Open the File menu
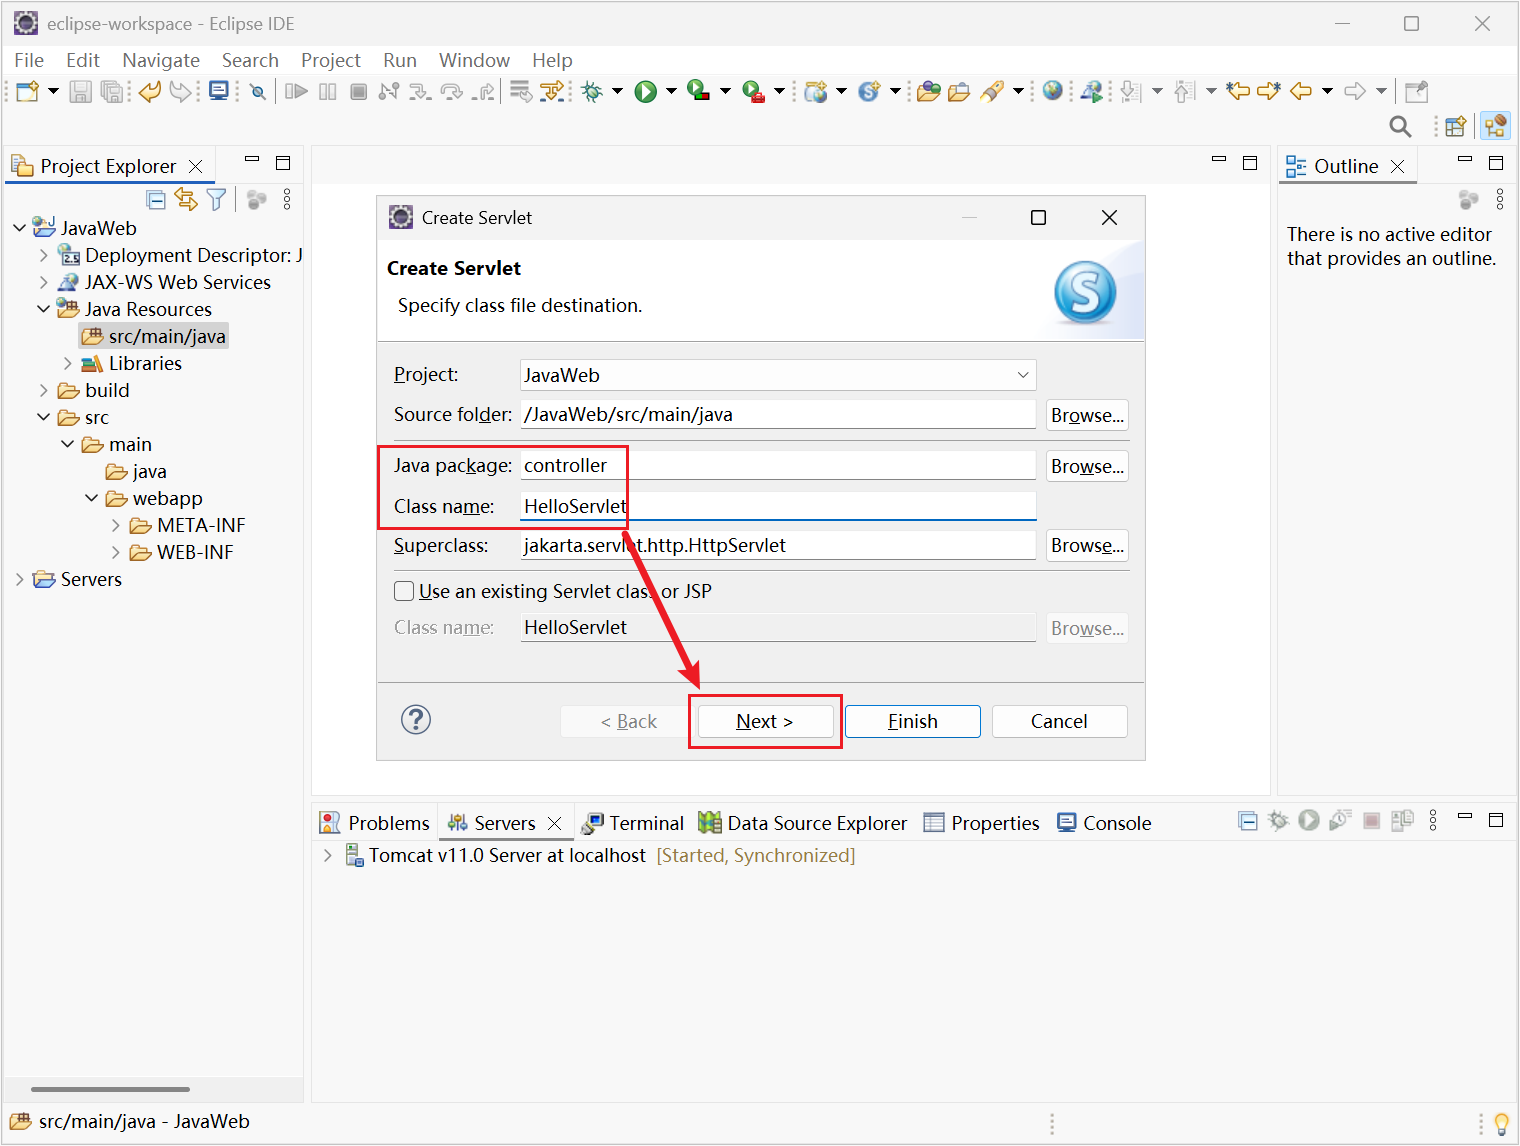Image resolution: width=1520 pixels, height=1146 pixels. (29, 60)
